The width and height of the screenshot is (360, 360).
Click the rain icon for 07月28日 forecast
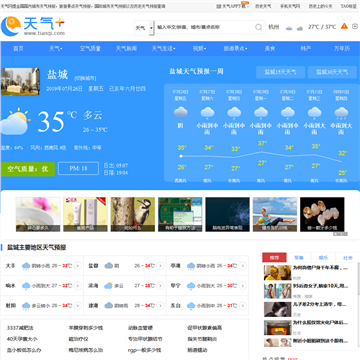point(234,113)
